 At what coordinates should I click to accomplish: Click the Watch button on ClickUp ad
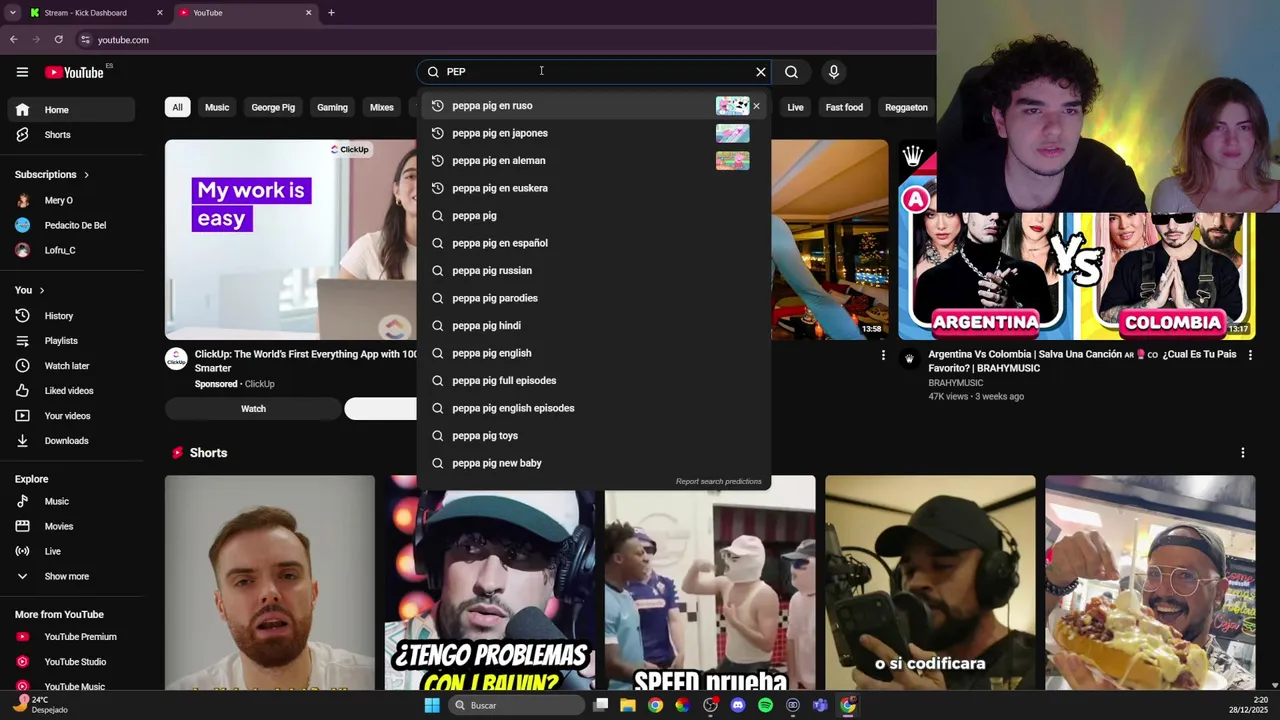point(253,409)
